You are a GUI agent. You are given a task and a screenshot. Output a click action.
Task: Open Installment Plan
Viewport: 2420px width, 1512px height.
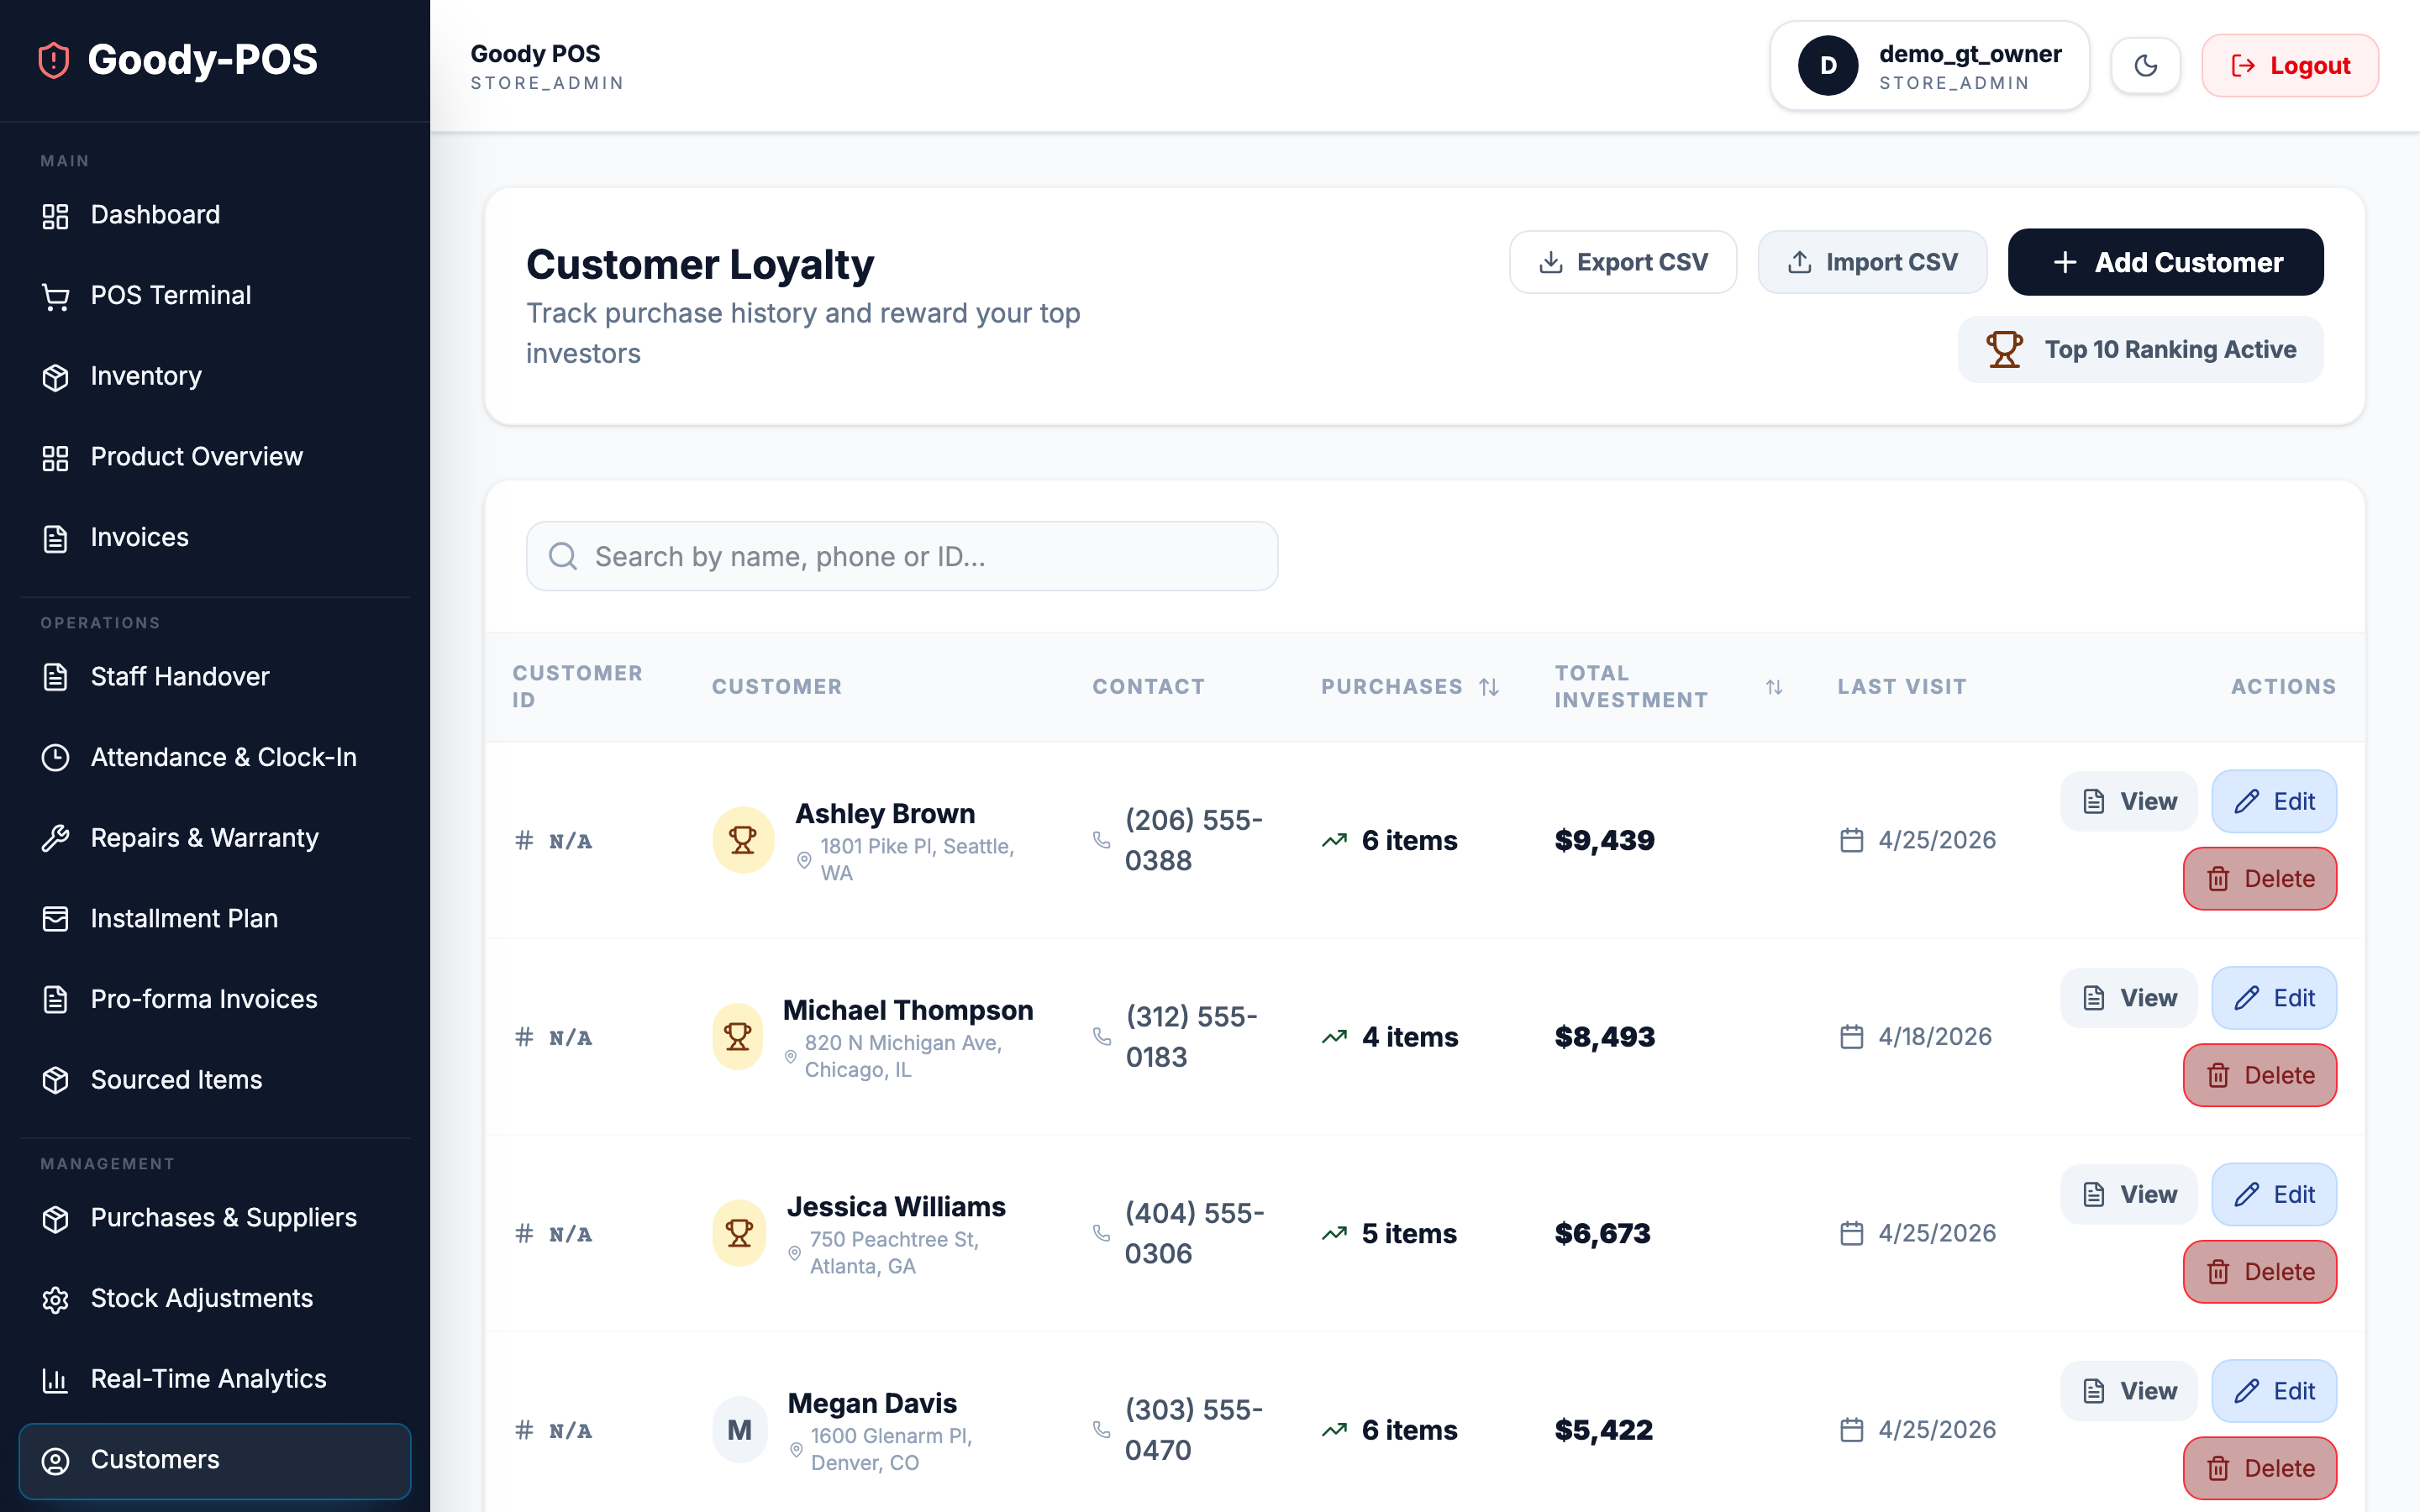[x=184, y=918]
